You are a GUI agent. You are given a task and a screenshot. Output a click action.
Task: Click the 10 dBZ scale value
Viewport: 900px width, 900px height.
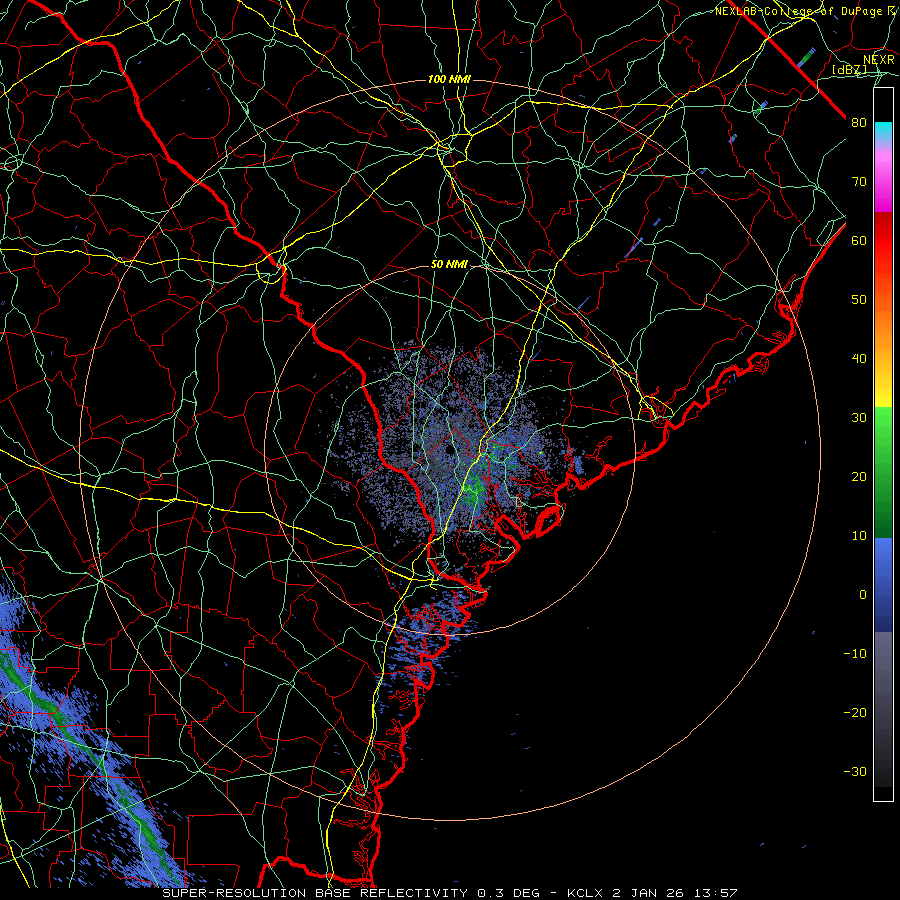(x=859, y=536)
